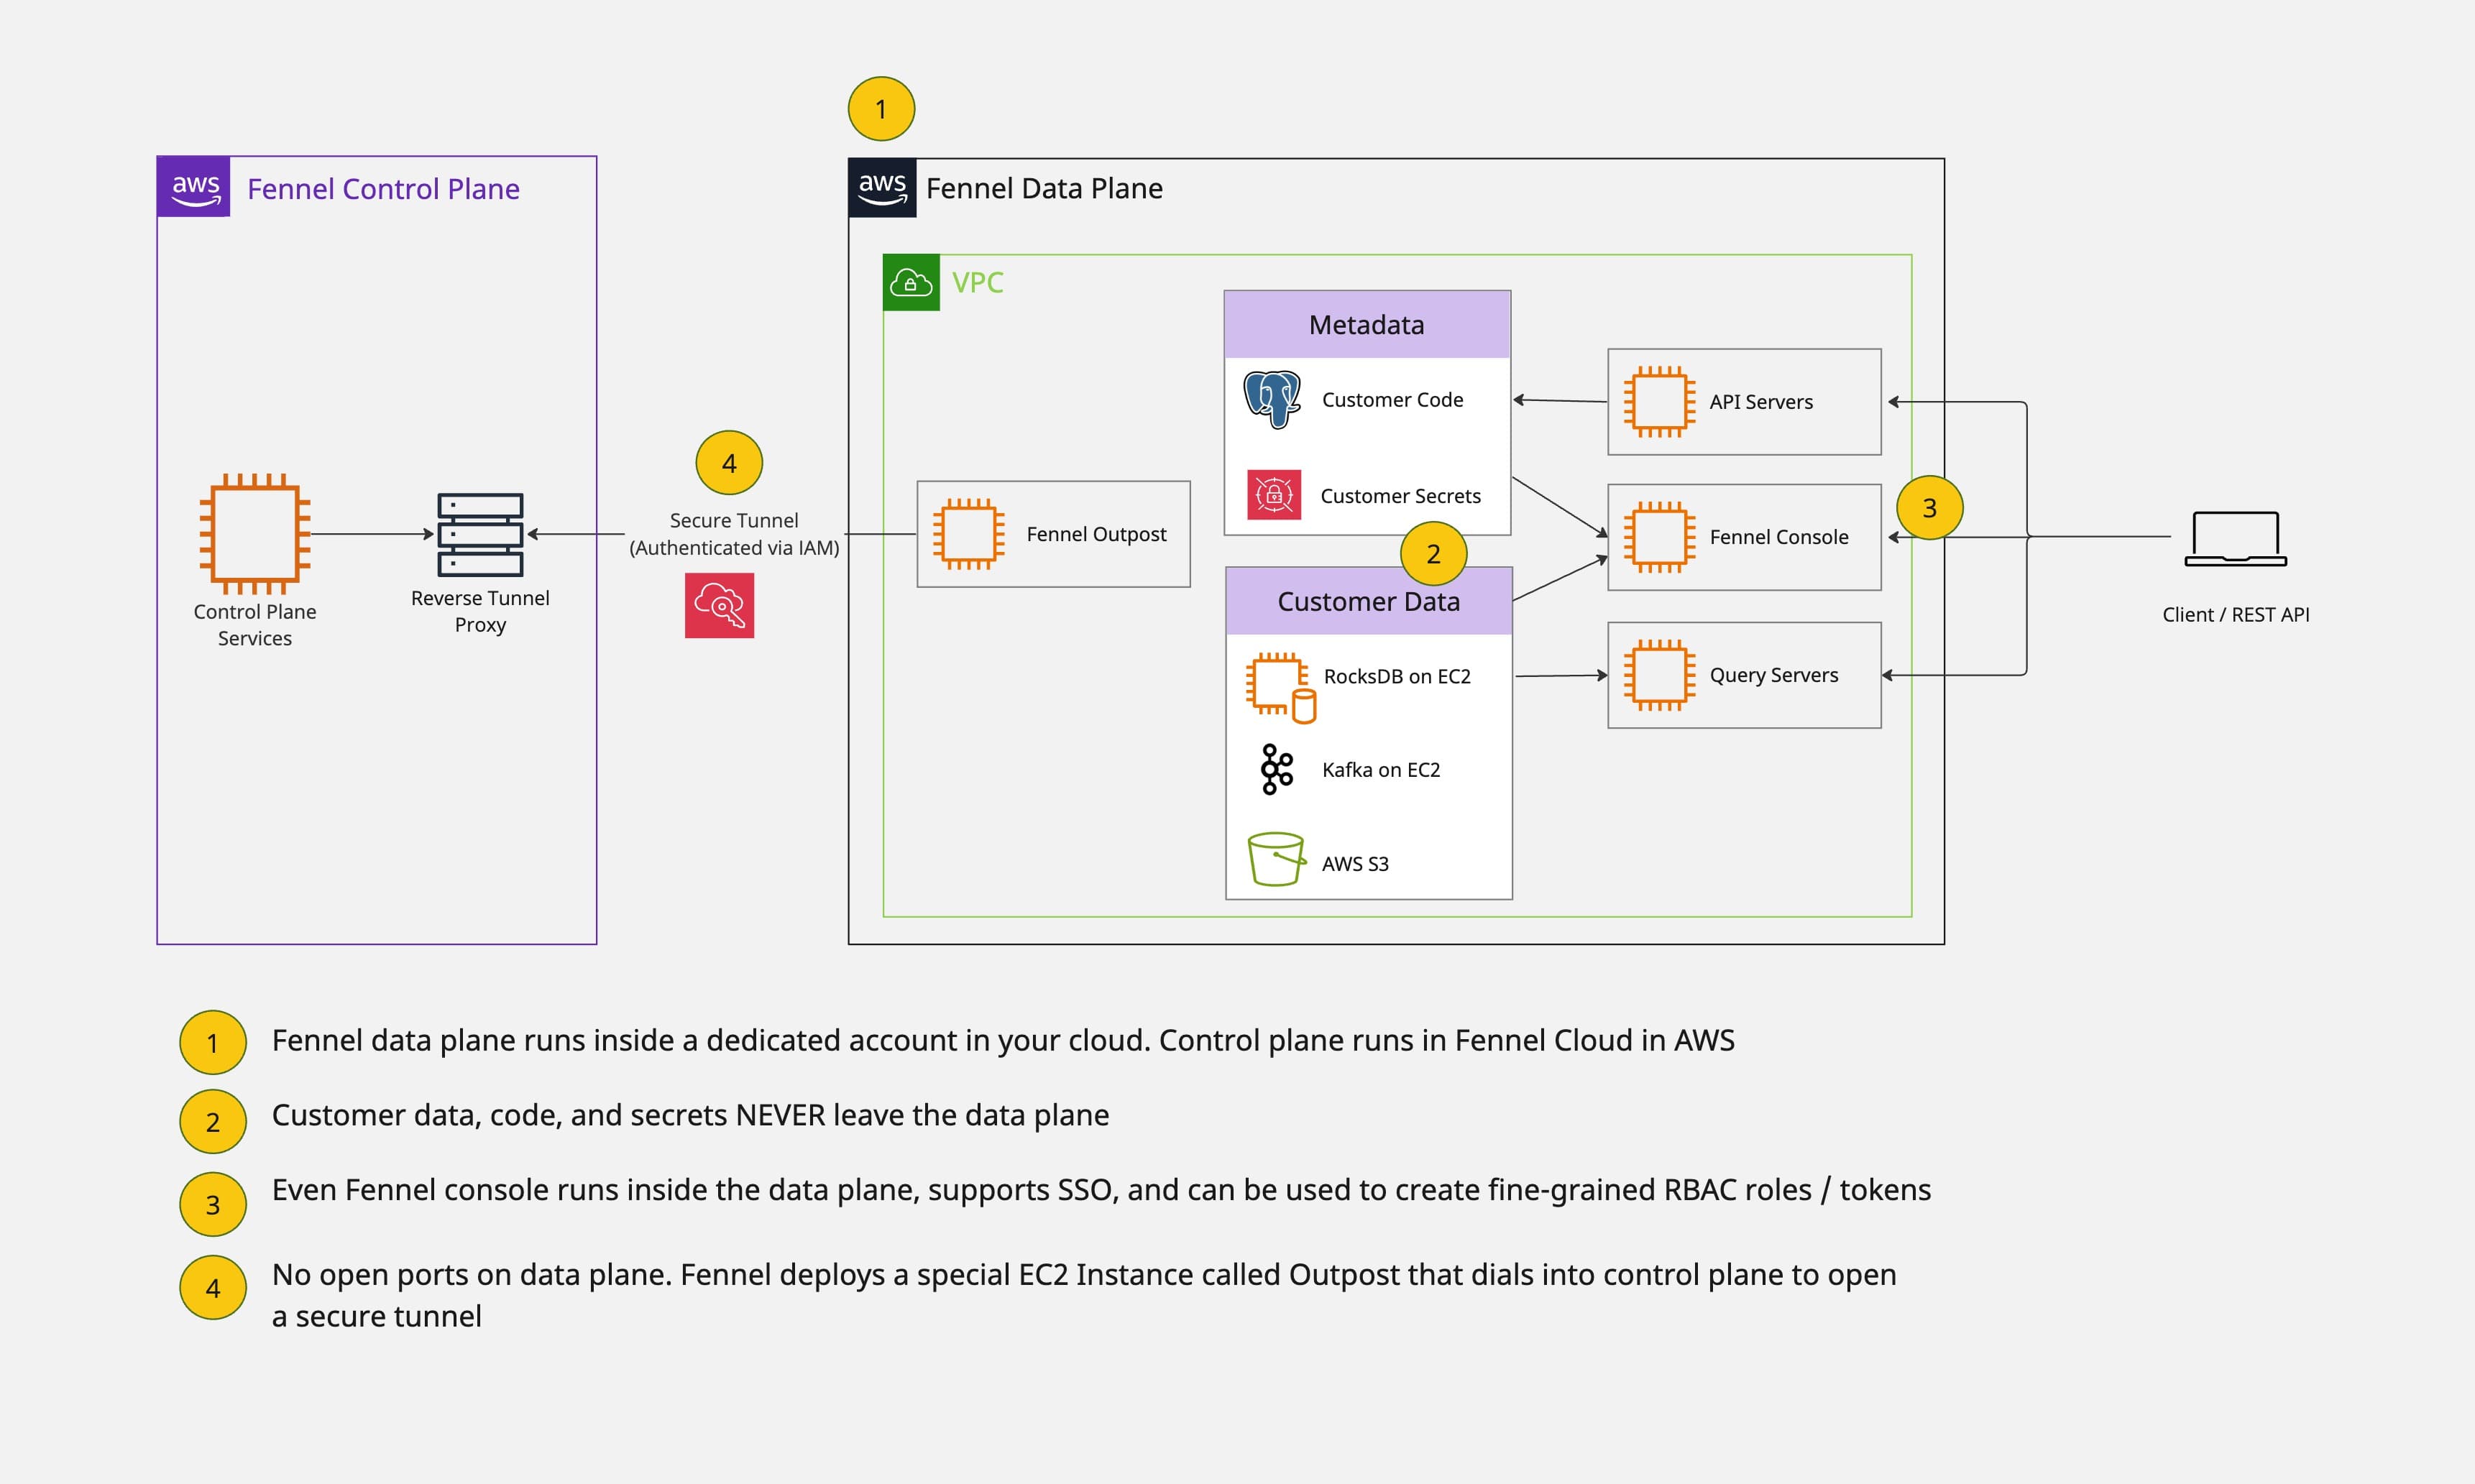Image resolution: width=2475 pixels, height=1484 pixels.
Task: Click the green VPC cloud icon
Action: click(x=911, y=283)
